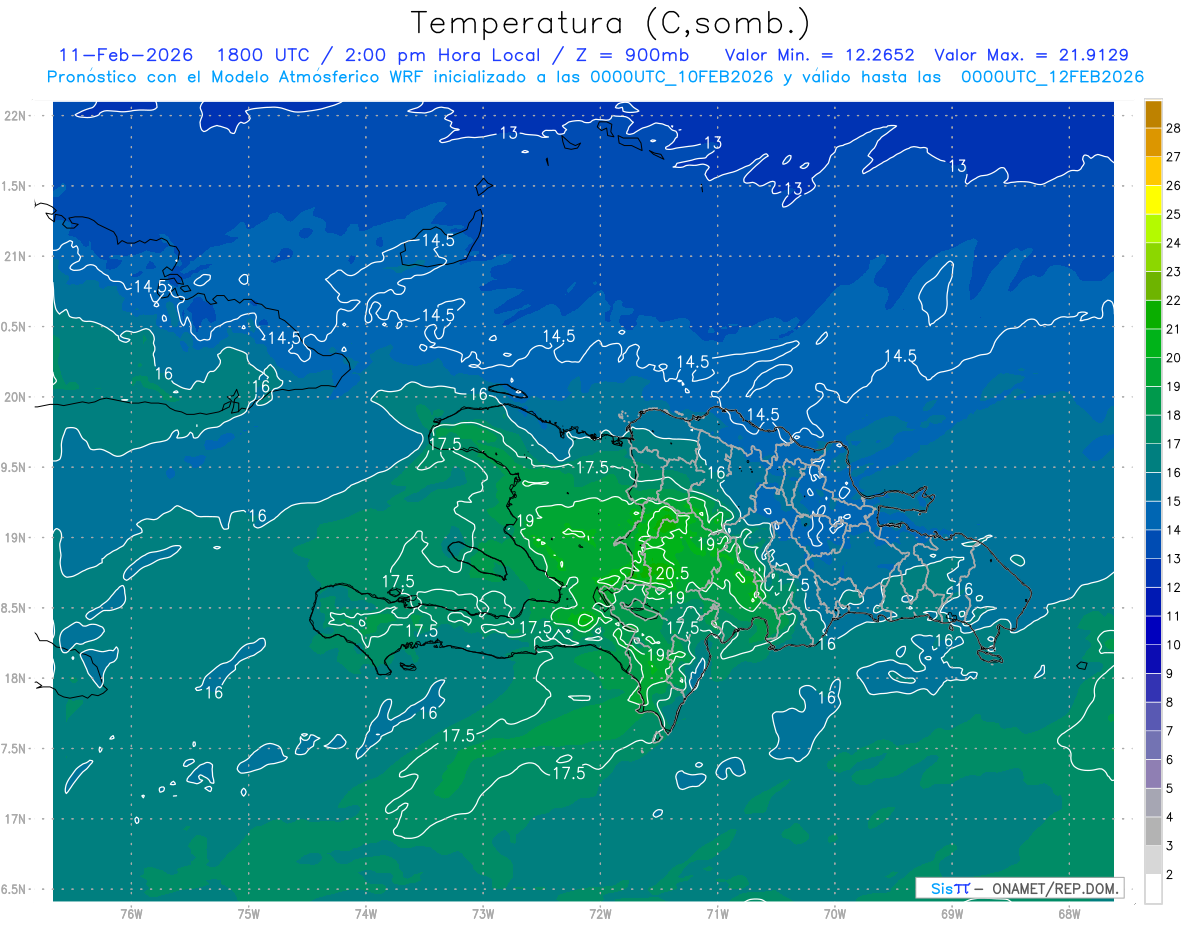Click the 17N latitude axis label
This screenshot has width=1200, height=927.
click(15, 819)
